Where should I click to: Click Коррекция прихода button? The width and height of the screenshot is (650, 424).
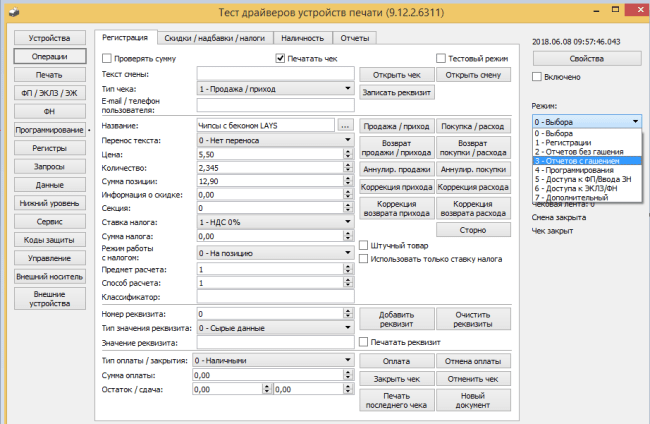pyautogui.click(x=397, y=187)
